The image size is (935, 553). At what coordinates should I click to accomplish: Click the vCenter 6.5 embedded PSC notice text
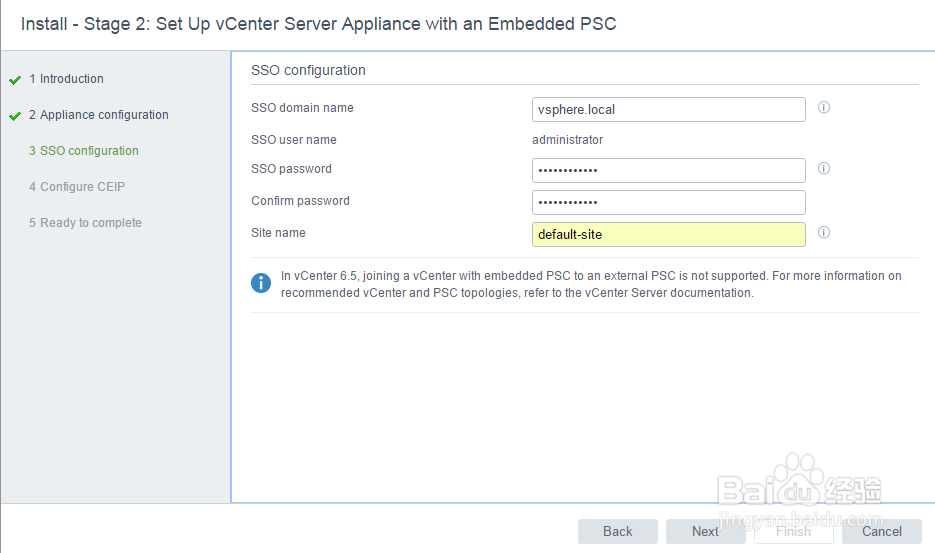coord(591,284)
